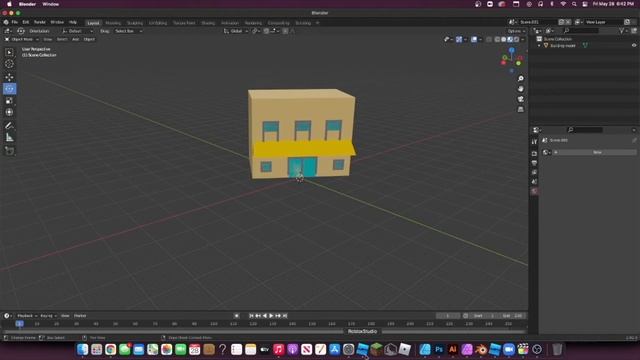The height and width of the screenshot is (360, 640).
Task: Click the viewport zoom magnifier icon
Action: coord(520,78)
